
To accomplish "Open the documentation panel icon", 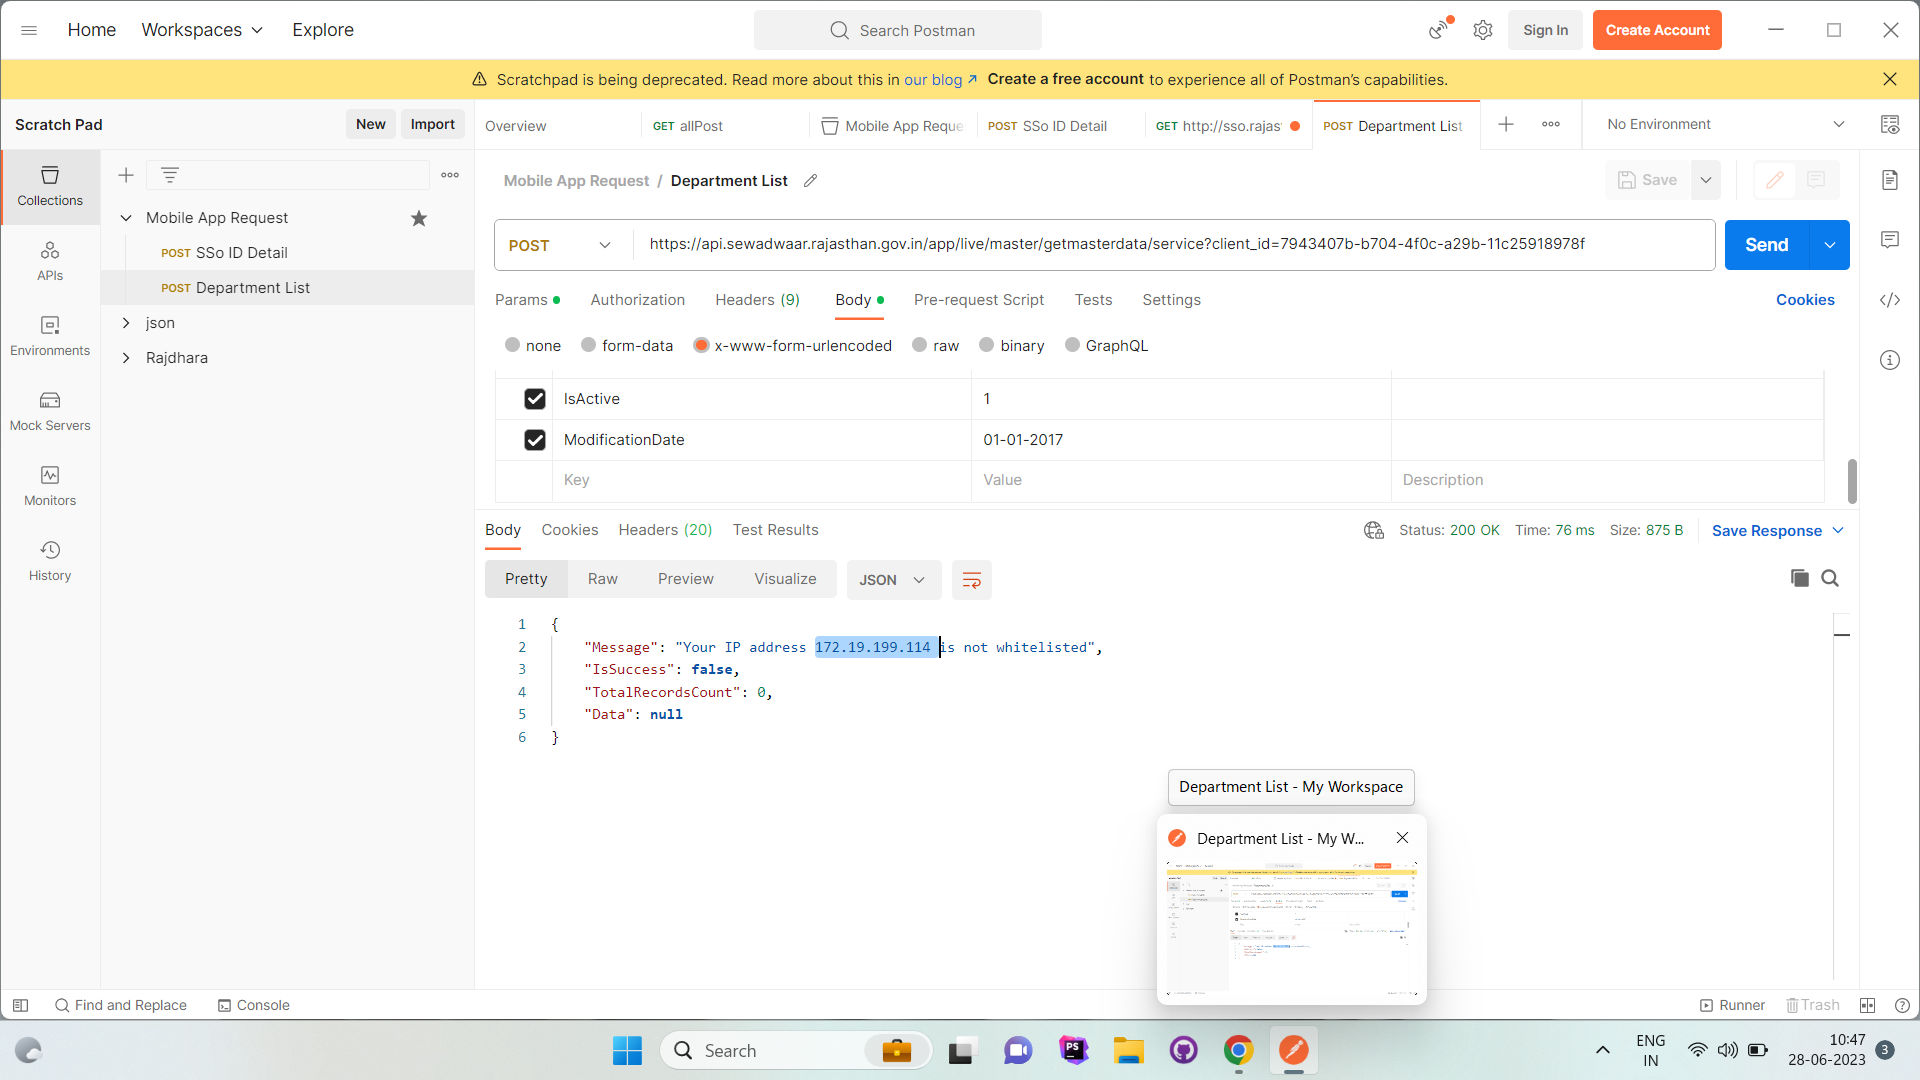I will coord(1890,180).
